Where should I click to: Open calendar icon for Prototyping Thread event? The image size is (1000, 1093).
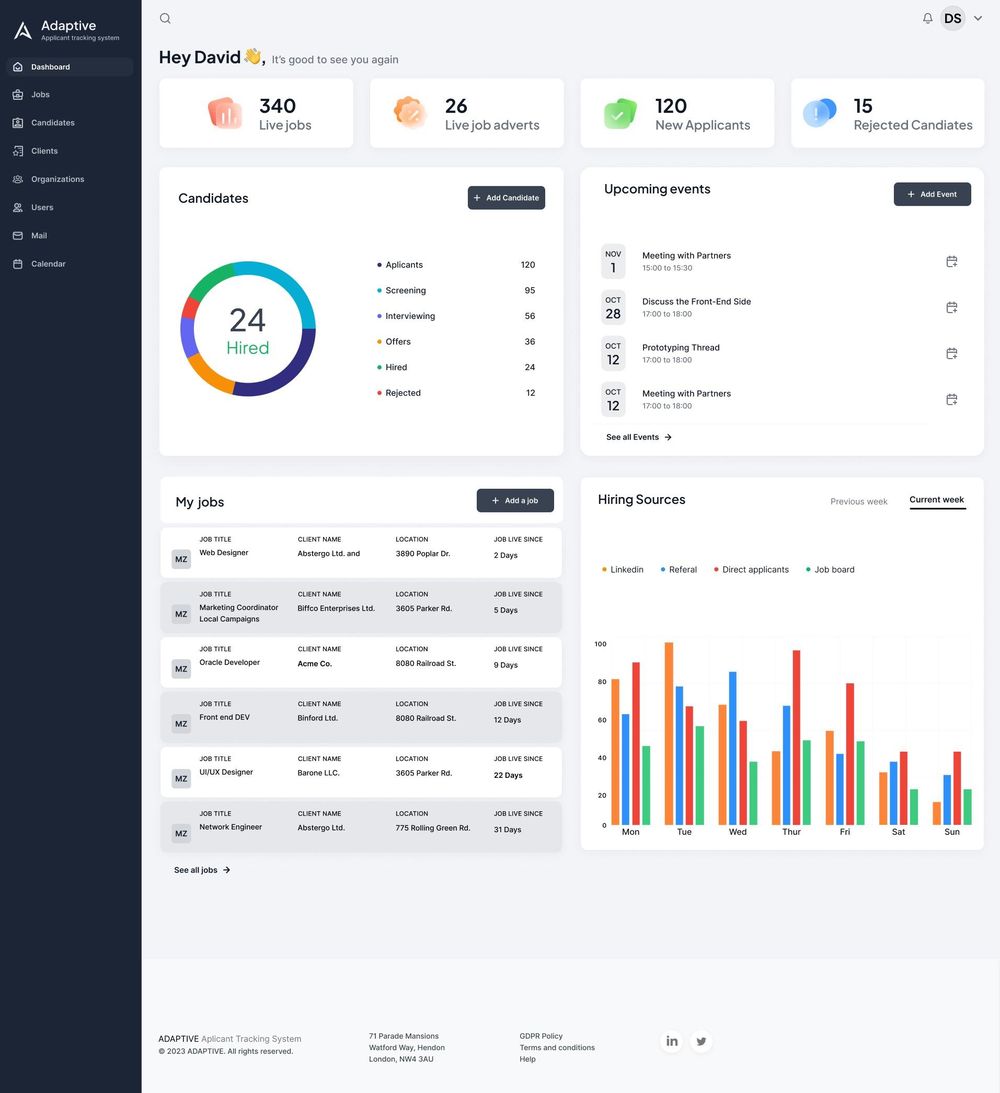point(951,353)
